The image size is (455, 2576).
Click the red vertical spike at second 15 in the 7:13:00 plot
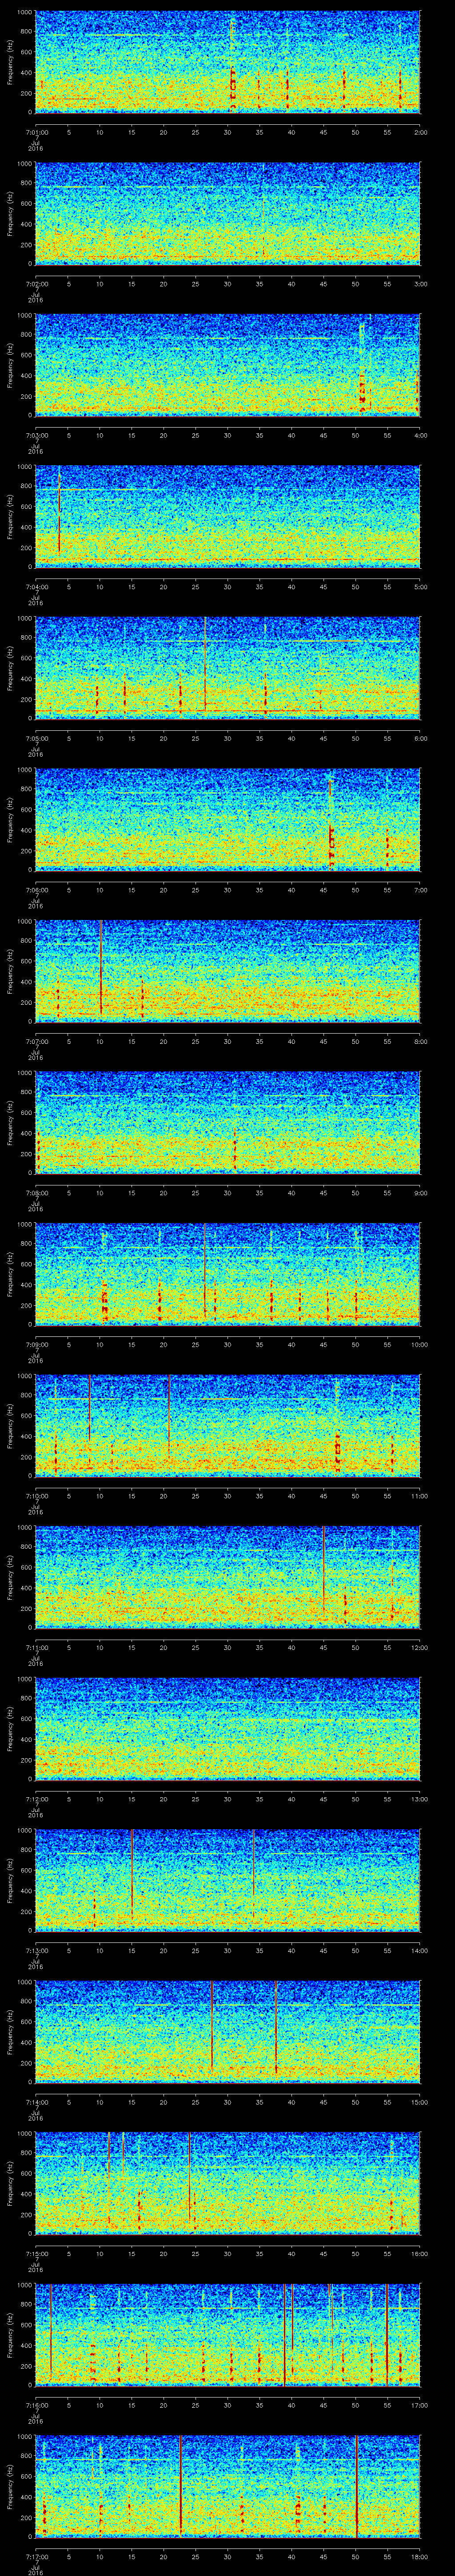132,1875
